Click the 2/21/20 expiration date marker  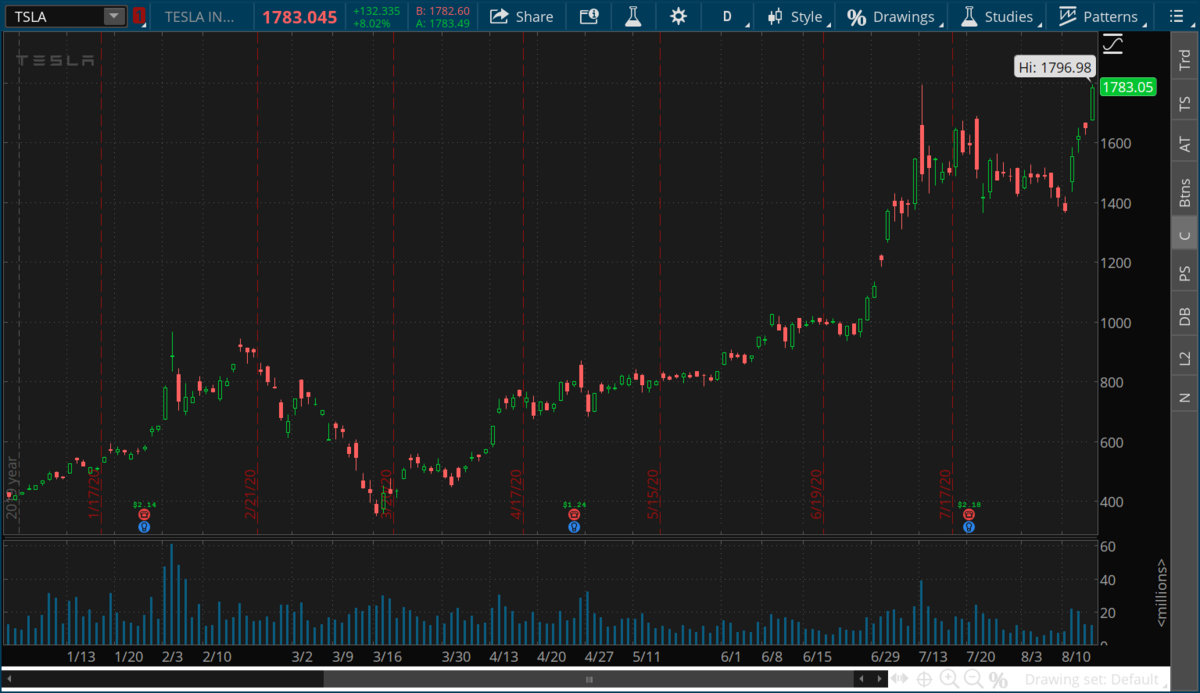pyautogui.click(x=250, y=495)
